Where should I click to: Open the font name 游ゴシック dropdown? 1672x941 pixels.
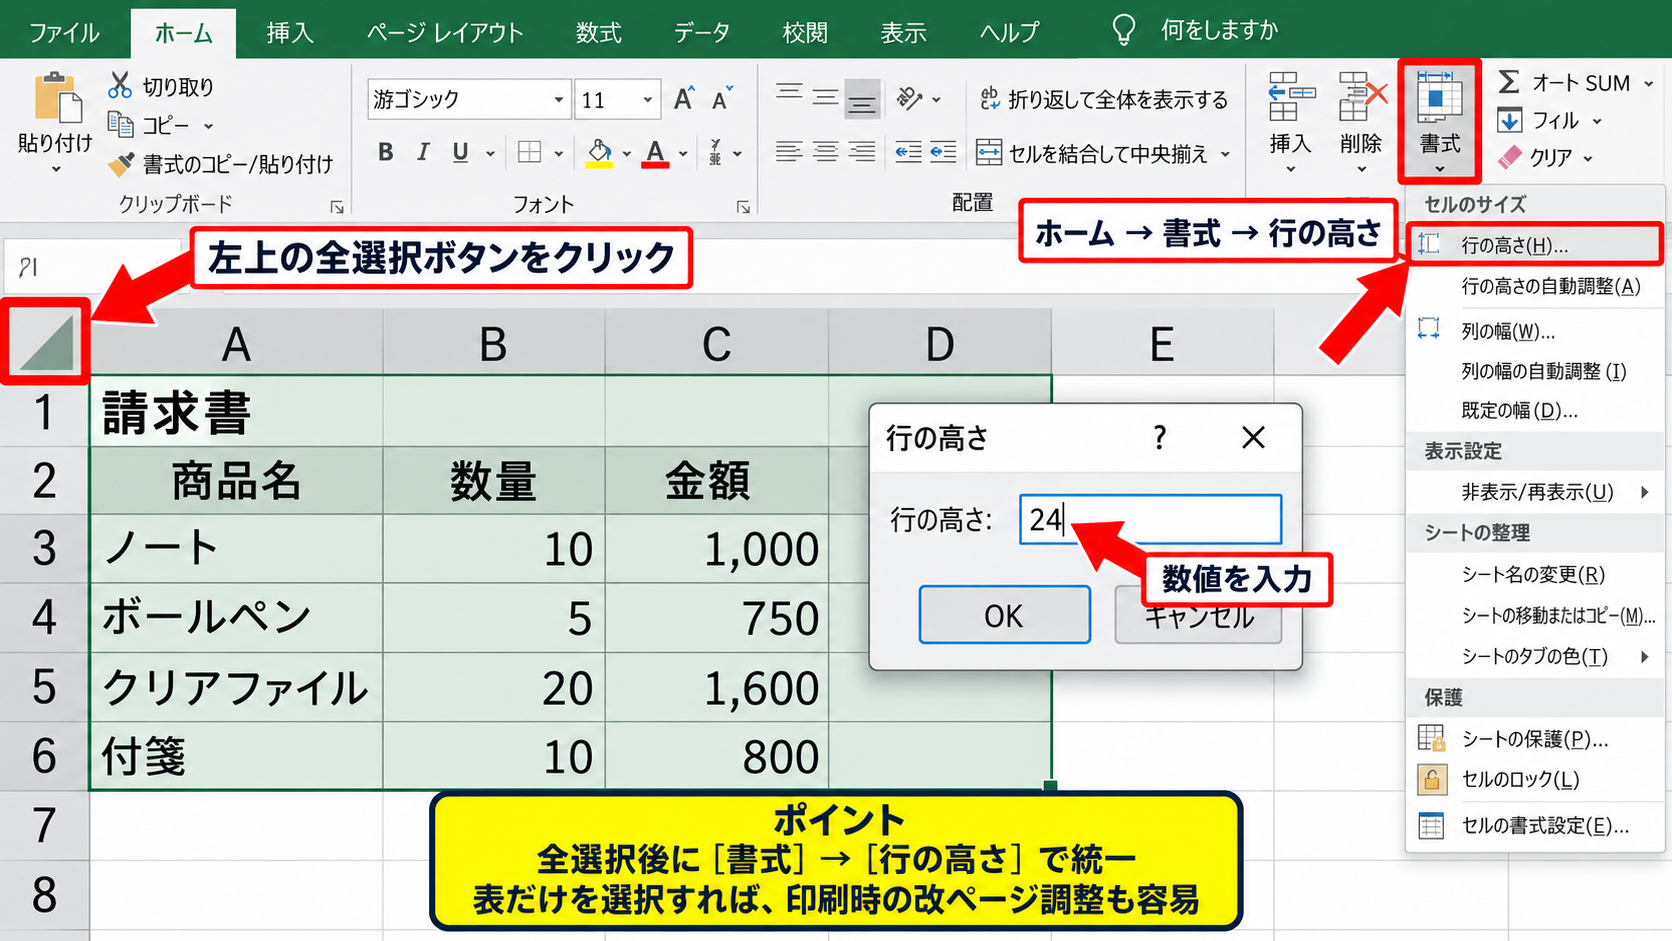coord(559,99)
